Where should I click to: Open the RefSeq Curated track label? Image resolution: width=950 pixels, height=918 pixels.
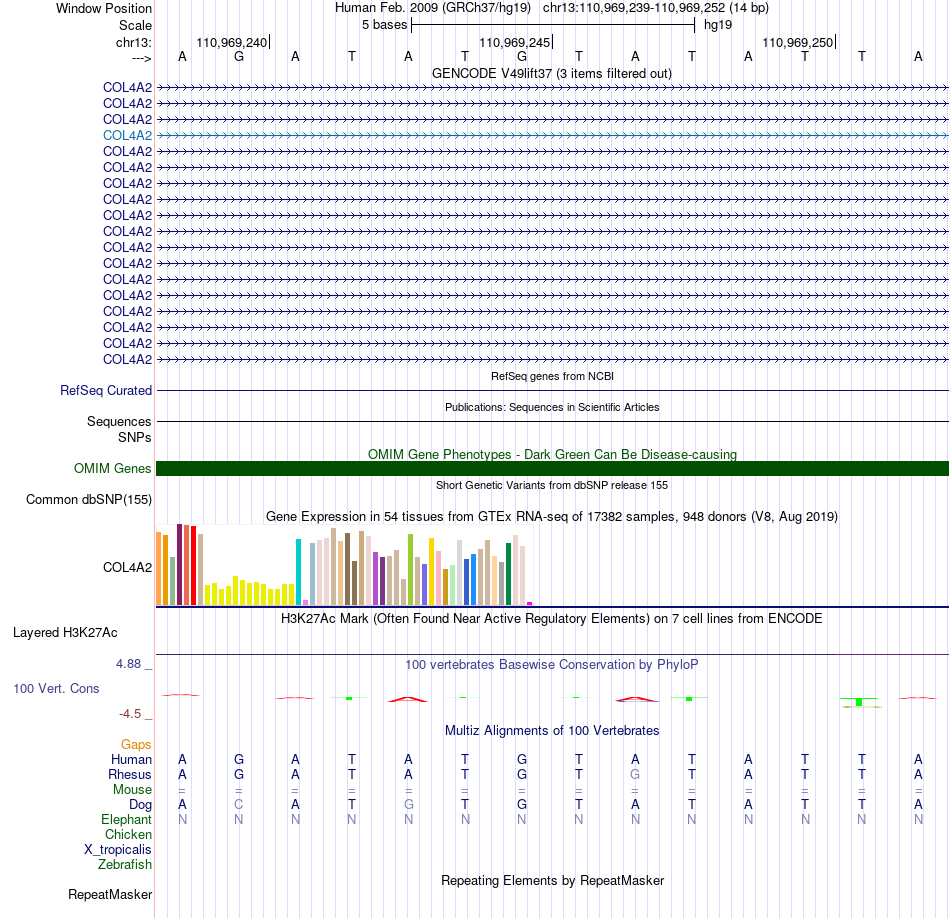pos(105,390)
